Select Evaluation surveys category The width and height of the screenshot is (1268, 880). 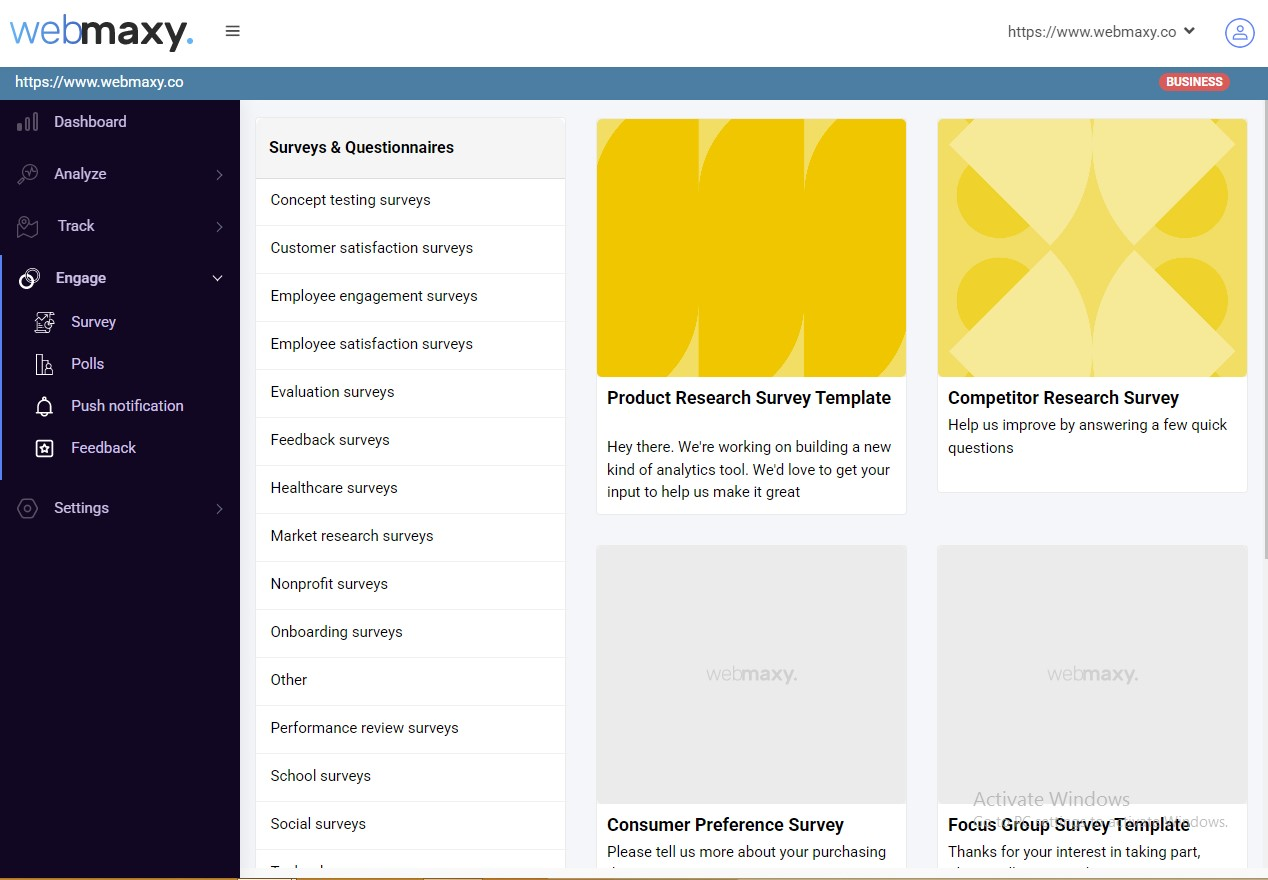tap(410, 393)
